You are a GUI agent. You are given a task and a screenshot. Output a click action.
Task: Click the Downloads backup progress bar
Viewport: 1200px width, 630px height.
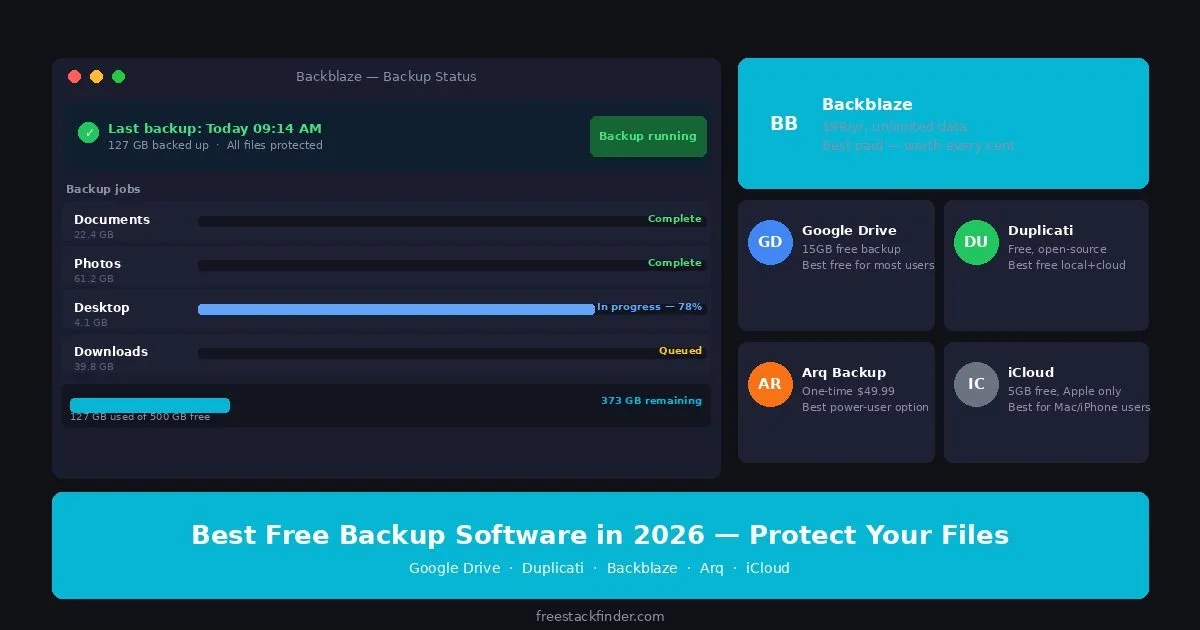click(452, 353)
